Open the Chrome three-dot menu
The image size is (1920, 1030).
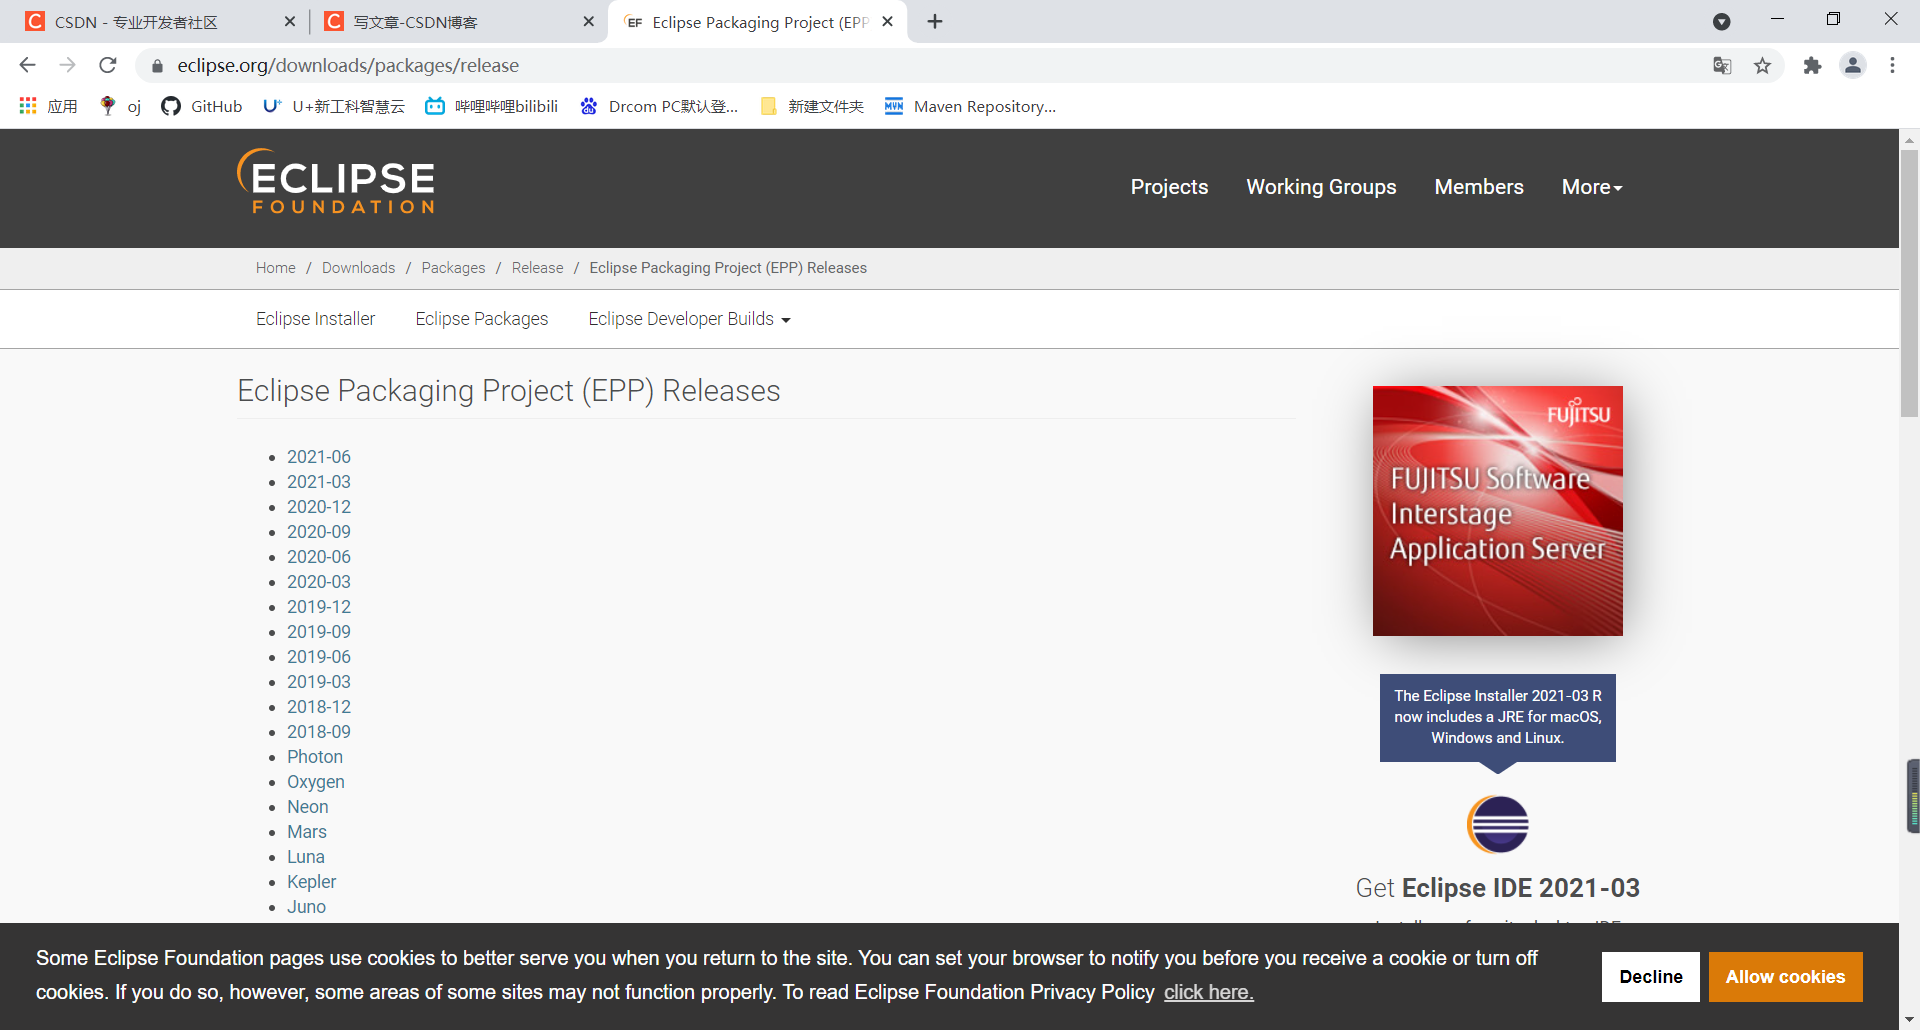(x=1892, y=65)
